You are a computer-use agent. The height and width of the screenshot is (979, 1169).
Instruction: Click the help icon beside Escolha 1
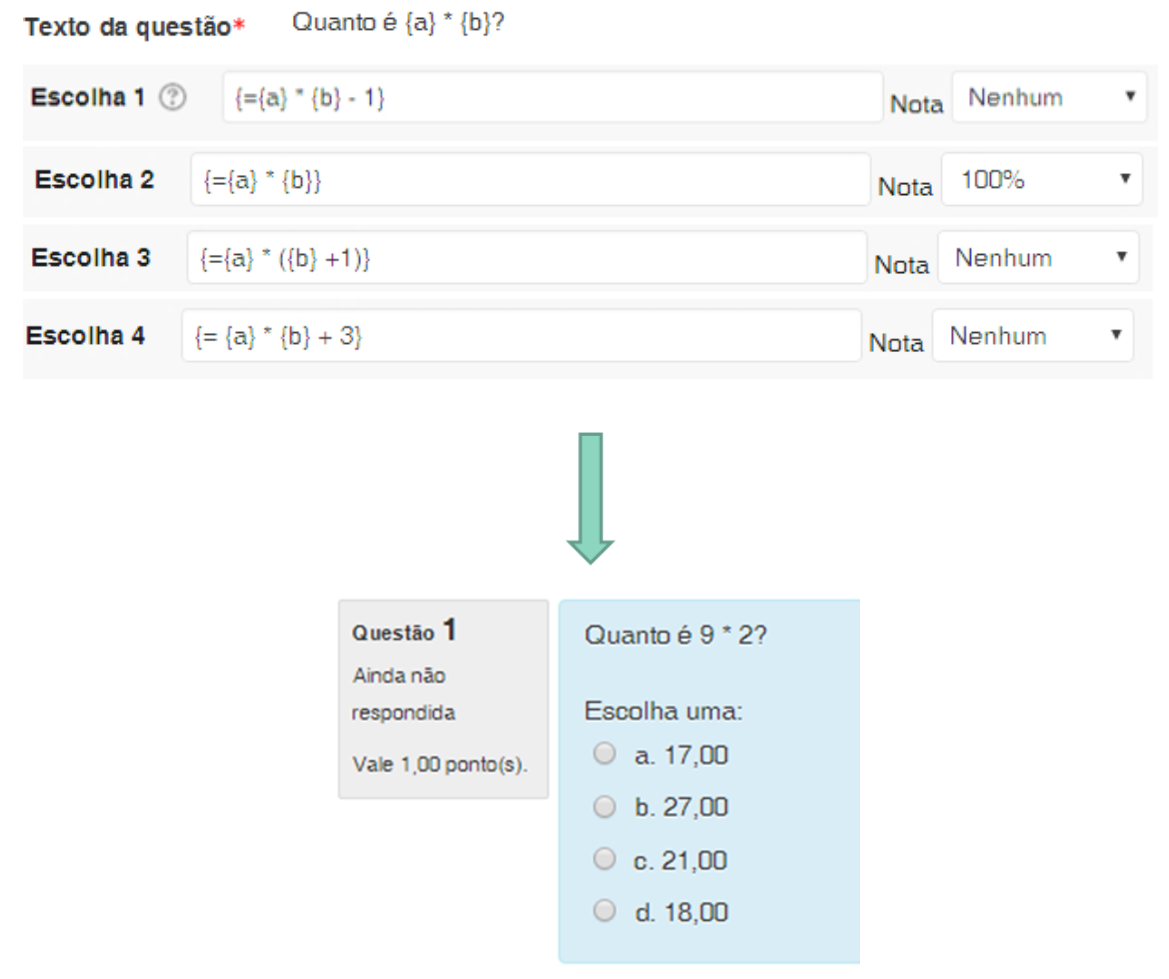(x=175, y=98)
